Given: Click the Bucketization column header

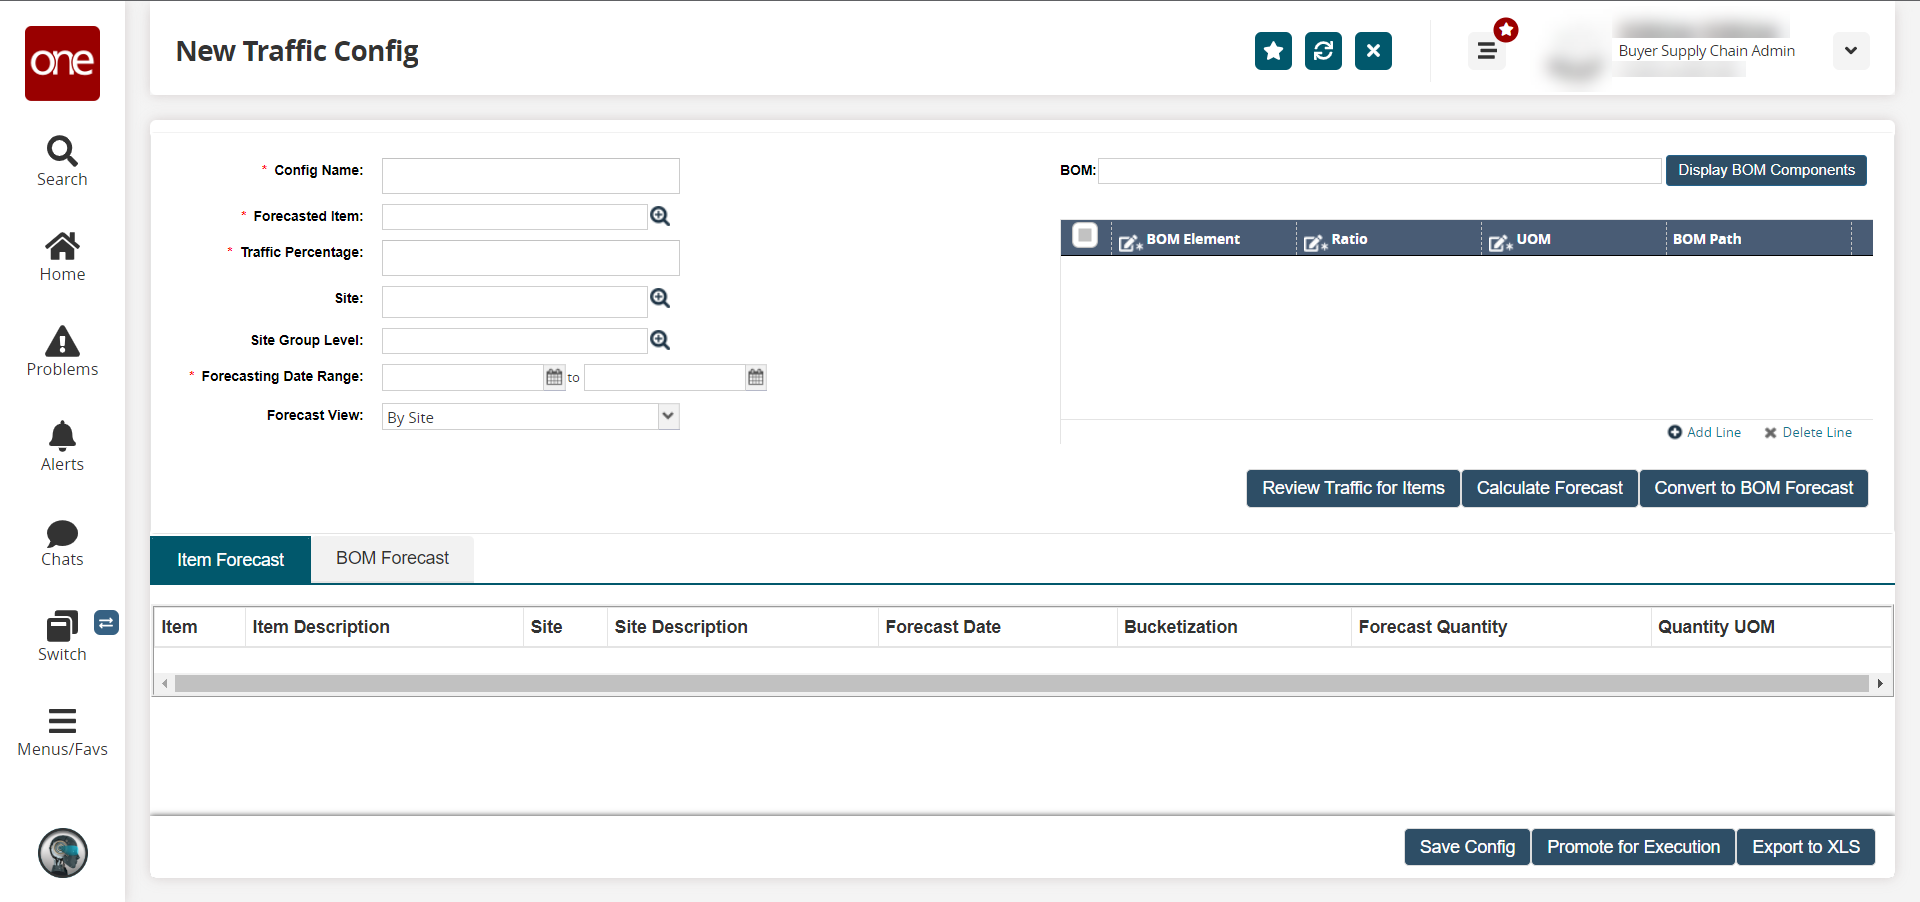Looking at the screenshot, I should point(1234,627).
